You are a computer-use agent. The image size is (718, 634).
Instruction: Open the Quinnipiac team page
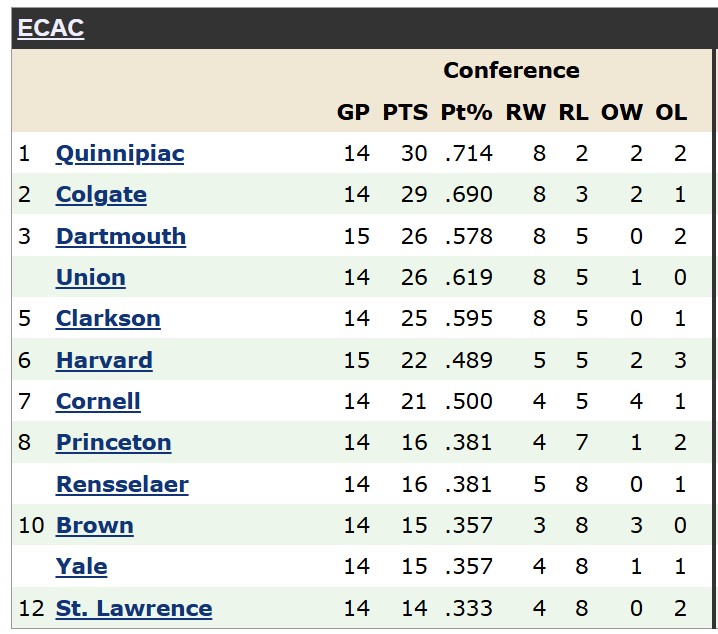pyautogui.click(x=120, y=154)
